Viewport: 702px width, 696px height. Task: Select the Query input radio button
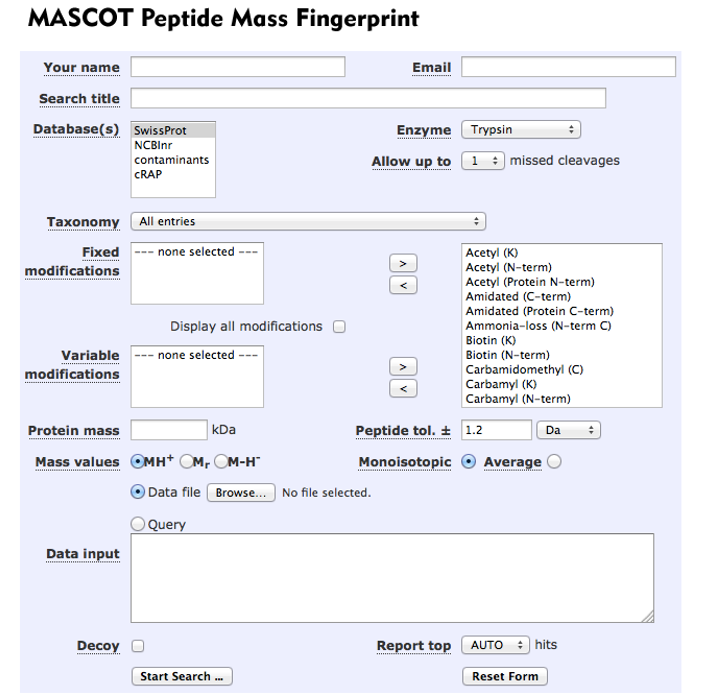click(x=138, y=524)
